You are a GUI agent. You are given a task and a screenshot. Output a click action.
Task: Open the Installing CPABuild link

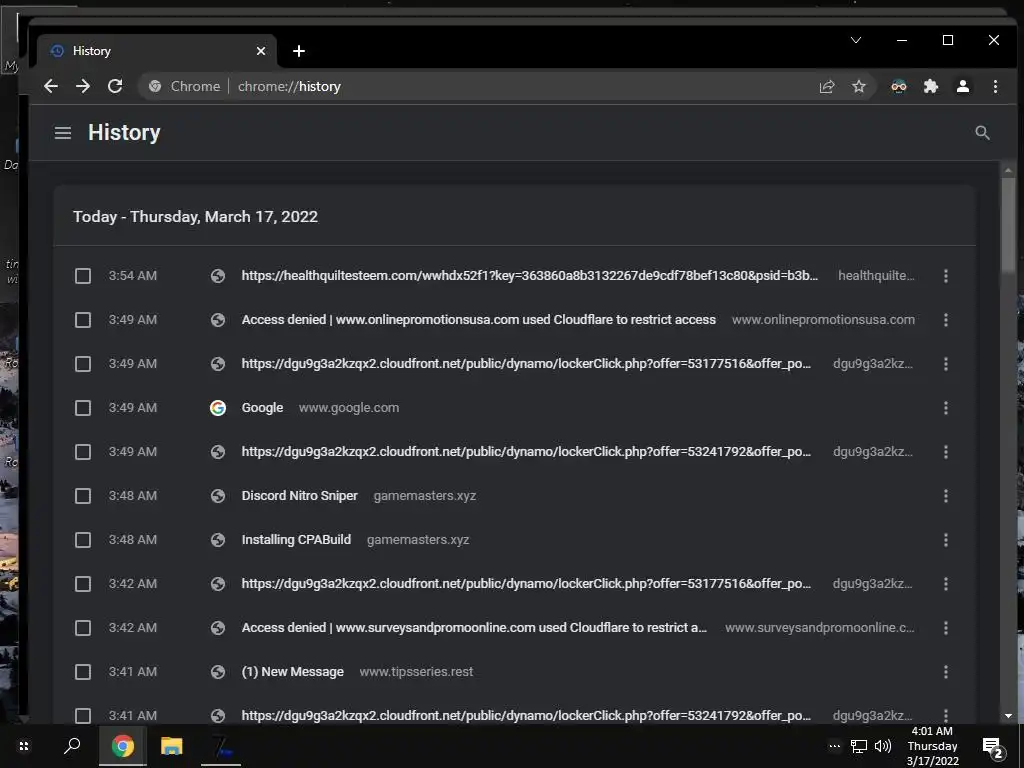coord(296,539)
